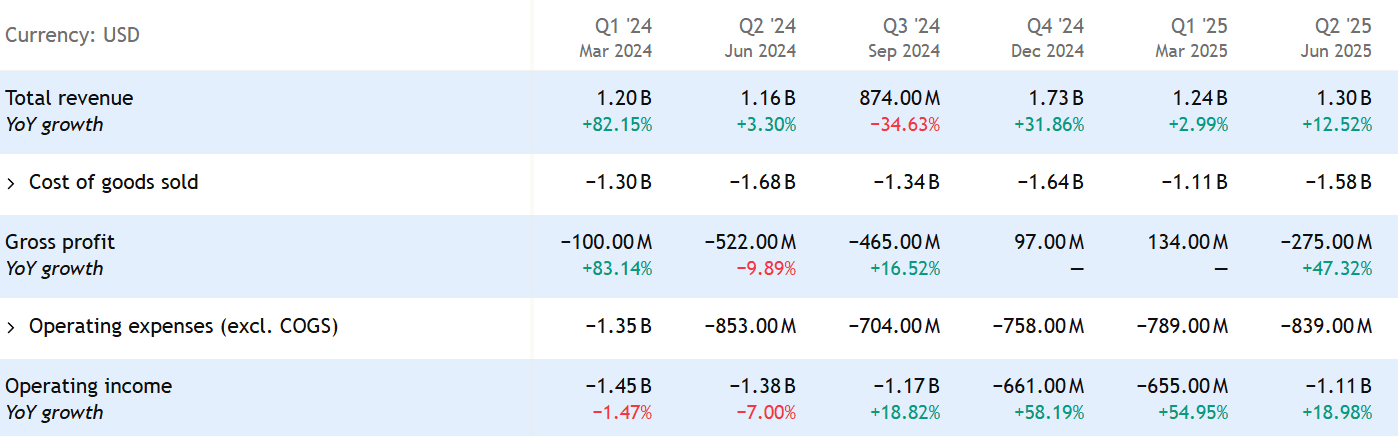Viewport: 1398px width, 436px height.
Task: Click Q2 '25 cost of goods −1.58 B
Action: point(1338,183)
